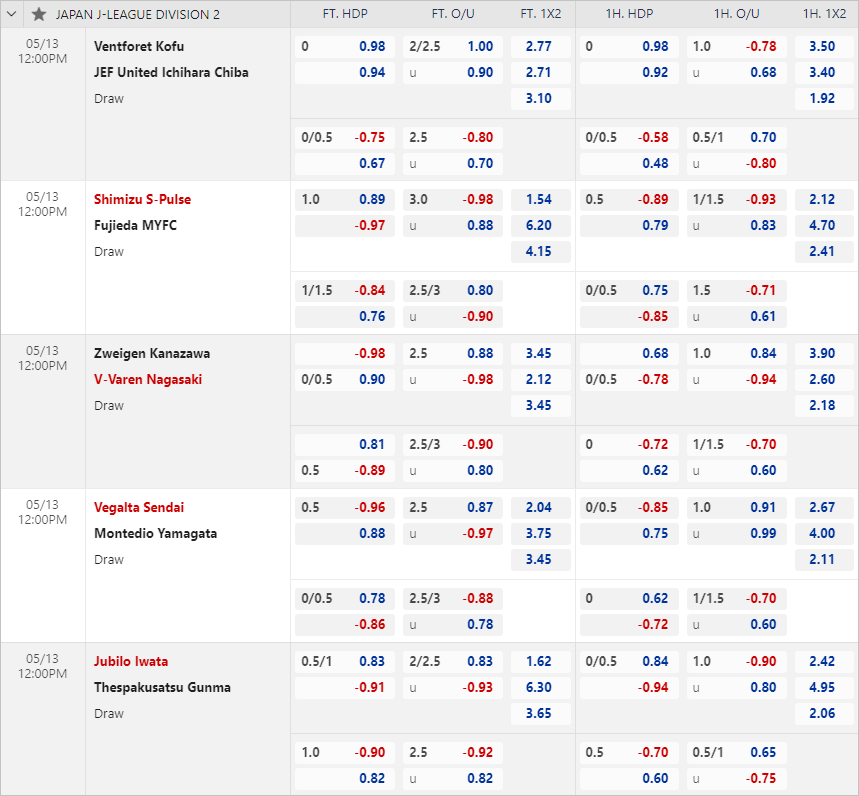Click the 1H. O/U column header
This screenshot has width=859, height=796.
click(x=737, y=14)
